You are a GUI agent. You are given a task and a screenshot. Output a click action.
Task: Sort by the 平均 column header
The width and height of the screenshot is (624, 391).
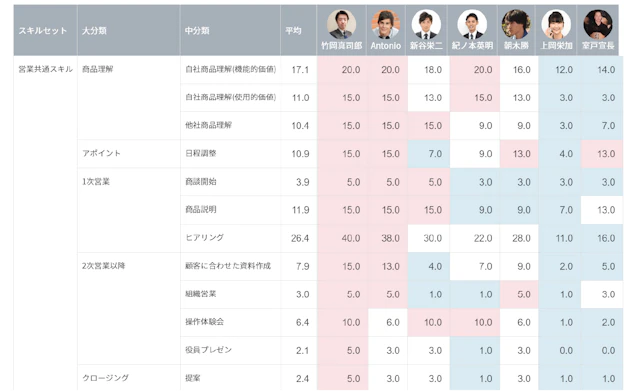[293, 31]
